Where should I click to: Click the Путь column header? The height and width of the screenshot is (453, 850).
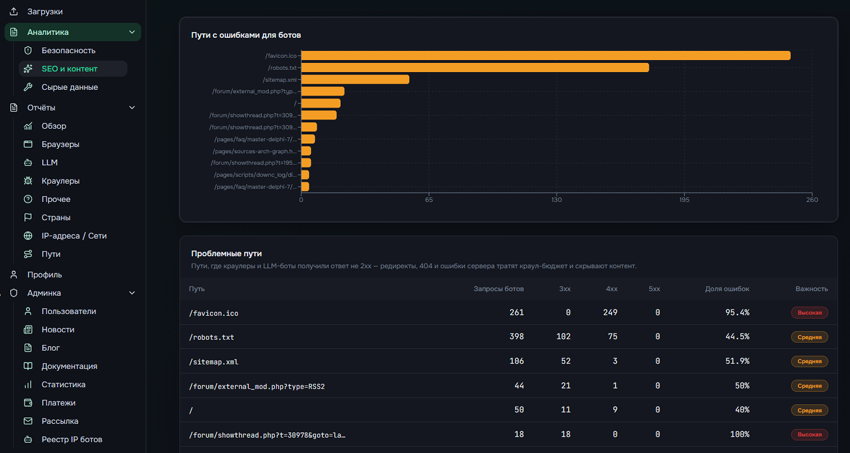click(197, 289)
